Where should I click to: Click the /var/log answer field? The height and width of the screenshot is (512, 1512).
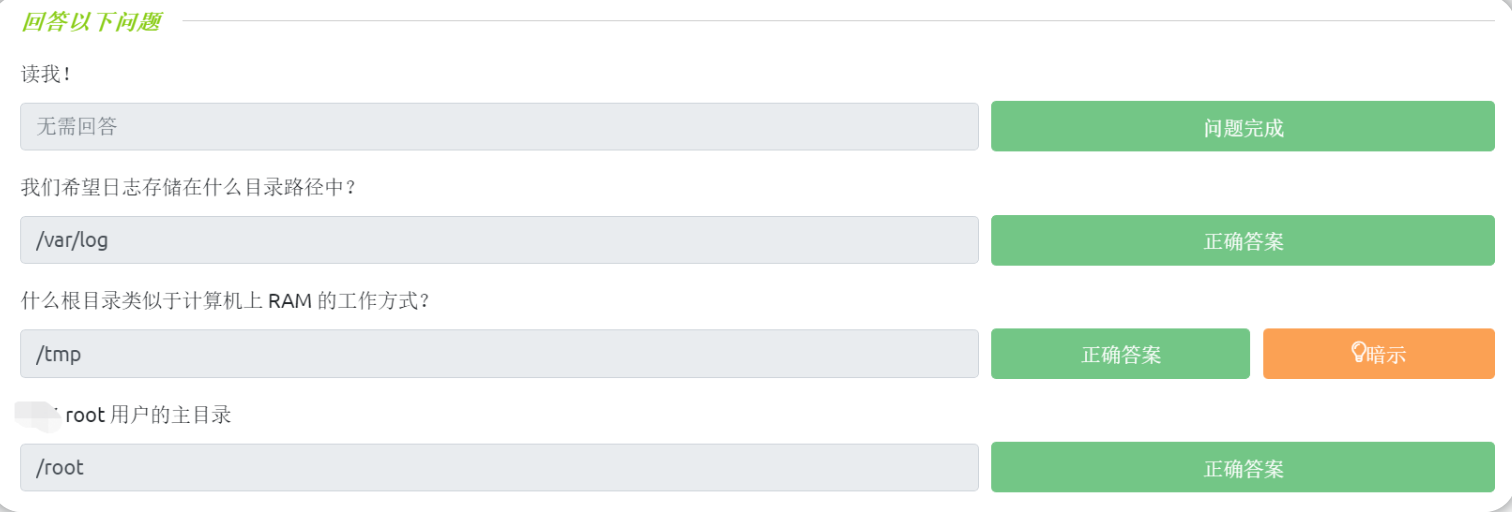(x=499, y=240)
